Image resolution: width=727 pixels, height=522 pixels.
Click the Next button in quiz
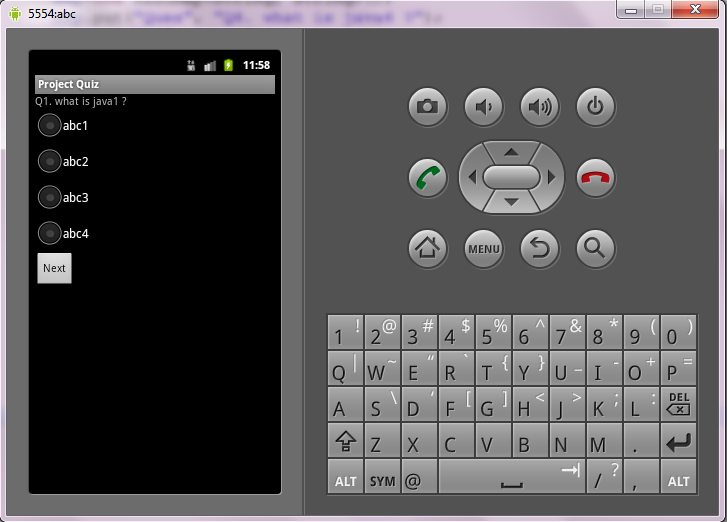point(54,268)
